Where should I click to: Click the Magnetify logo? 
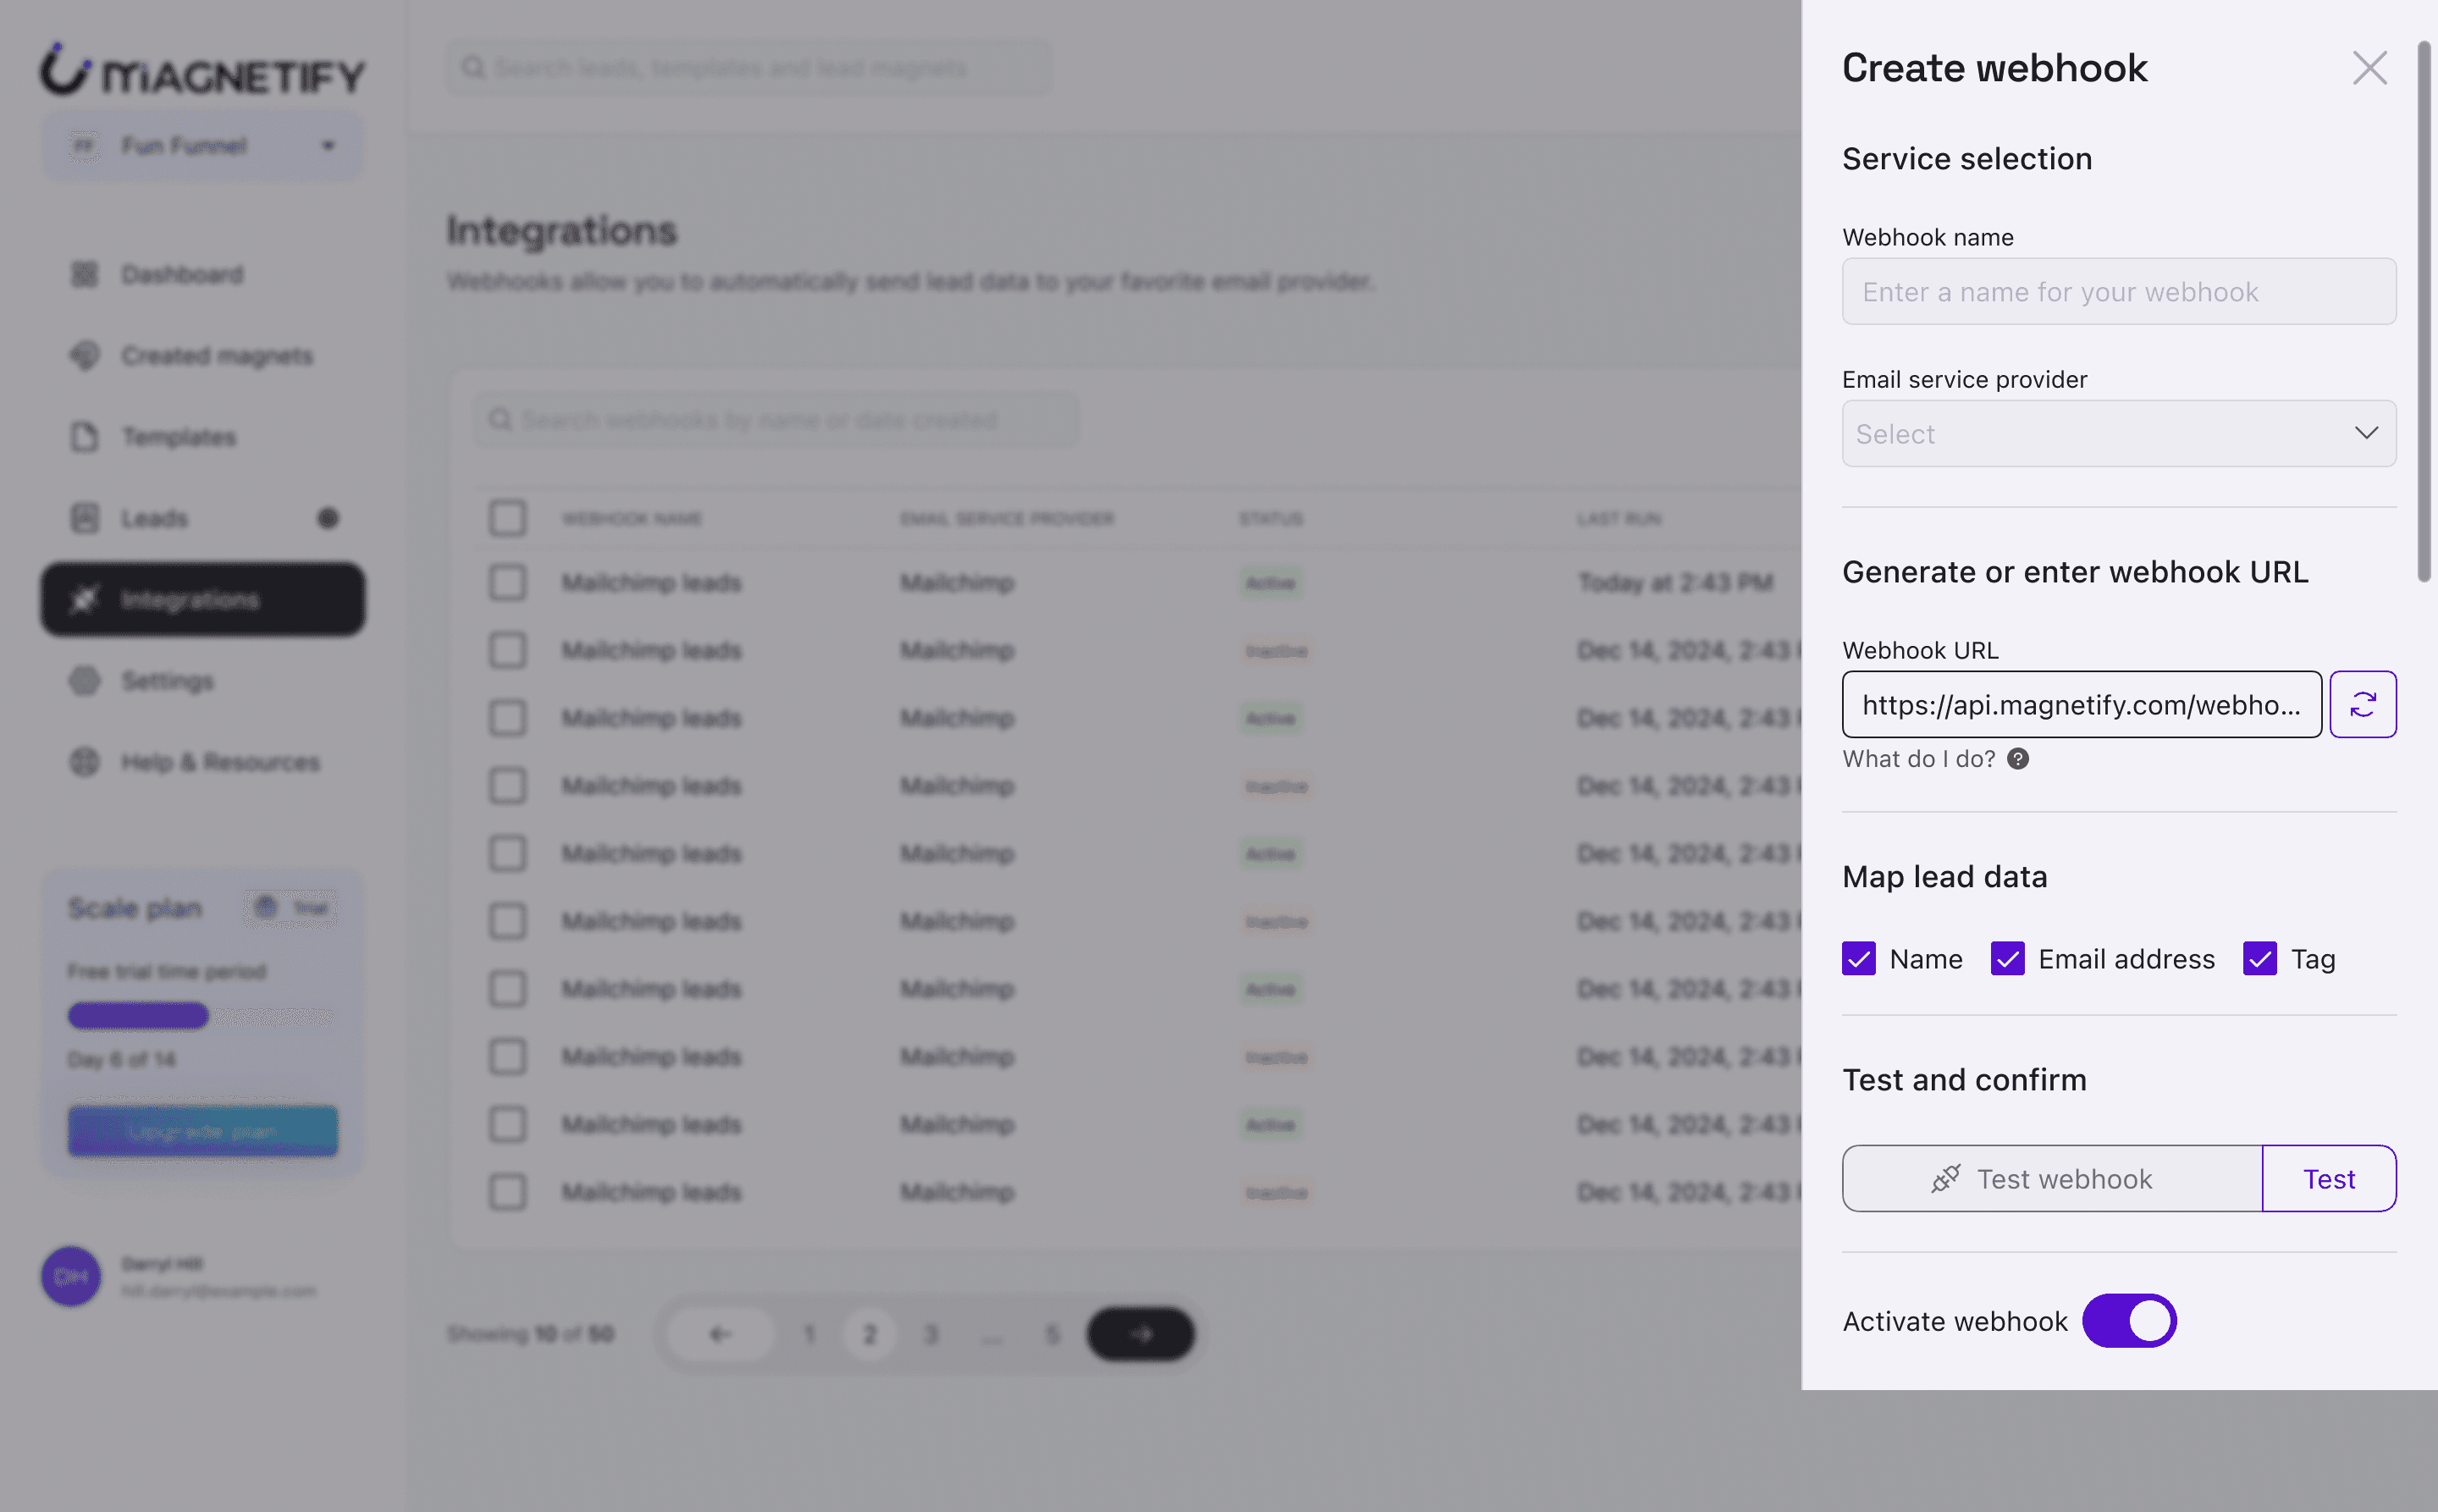[202, 70]
